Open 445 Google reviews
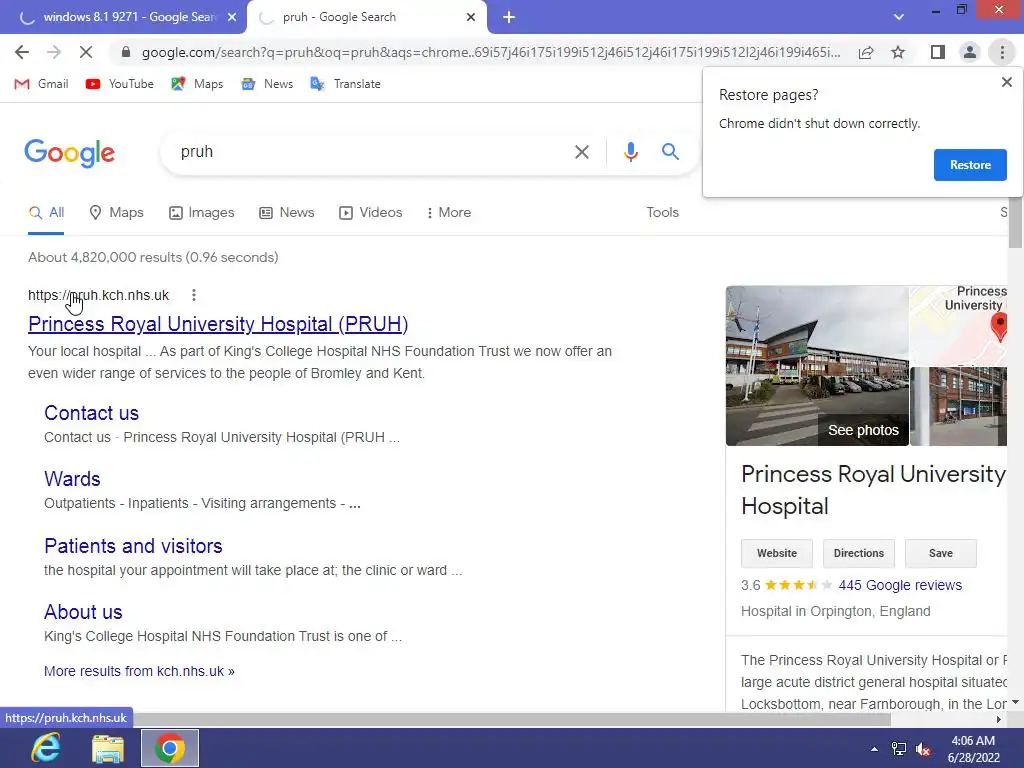Viewport: 1024px width, 768px height. [900, 586]
